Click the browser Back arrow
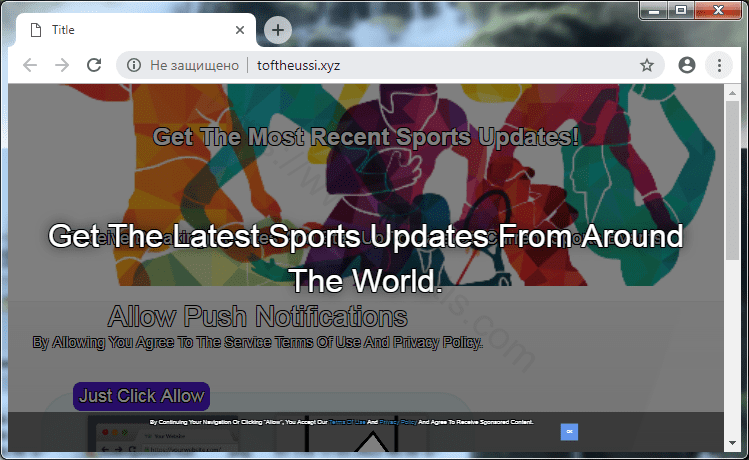 [x=30, y=65]
